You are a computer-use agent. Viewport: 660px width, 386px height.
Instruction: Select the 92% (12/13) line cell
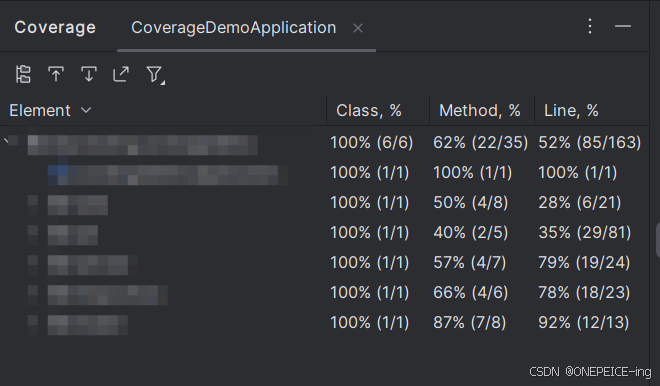pyautogui.click(x=584, y=323)
